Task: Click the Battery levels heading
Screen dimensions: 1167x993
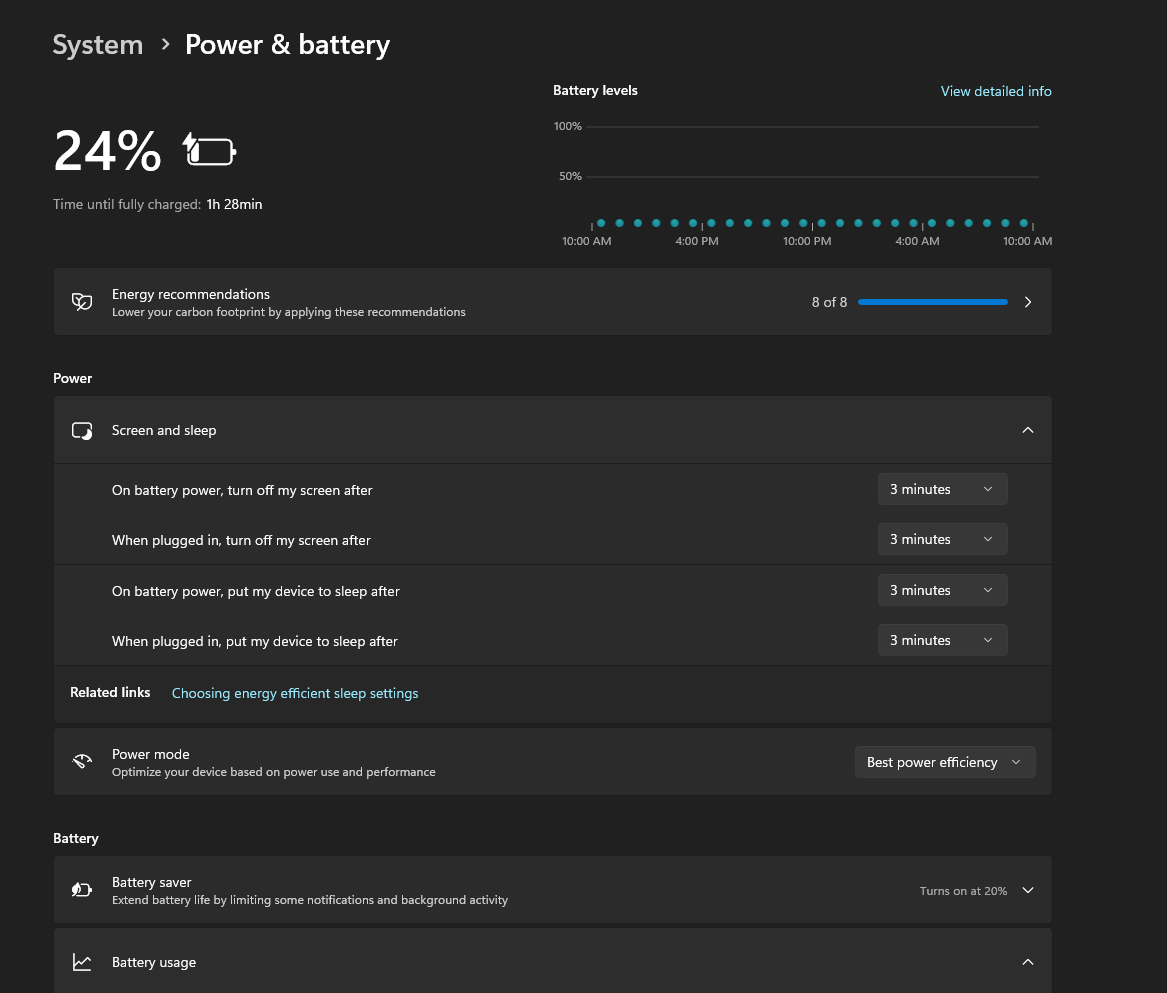Action: [x=595, y=90]
